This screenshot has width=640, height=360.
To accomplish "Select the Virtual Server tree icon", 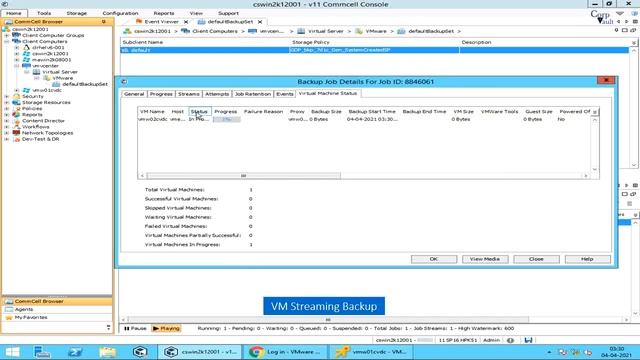I will point(36,72).
